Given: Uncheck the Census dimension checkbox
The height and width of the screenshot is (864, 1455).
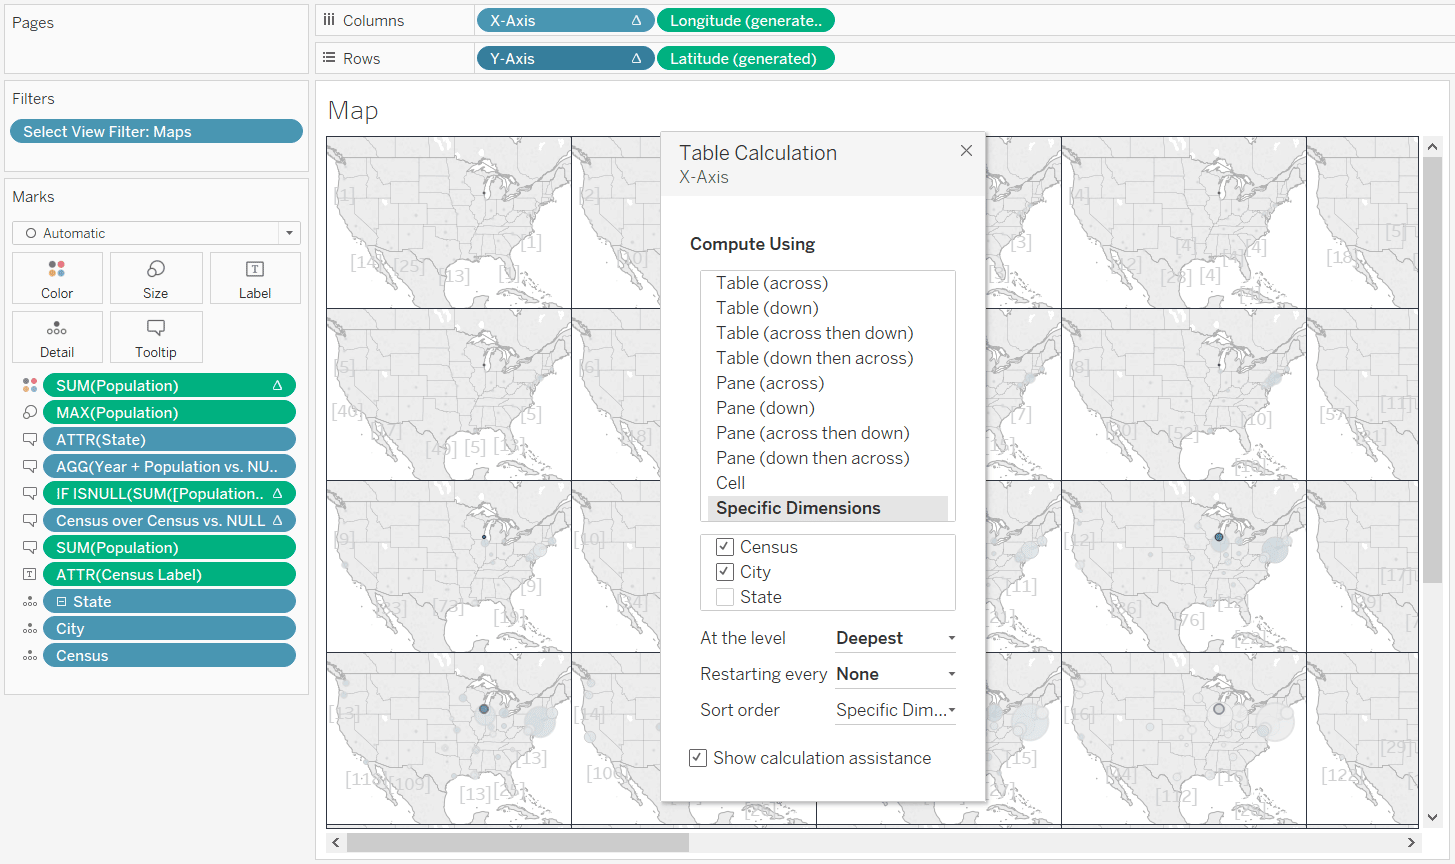Looking at the screenshot, I should coord(725,547).
